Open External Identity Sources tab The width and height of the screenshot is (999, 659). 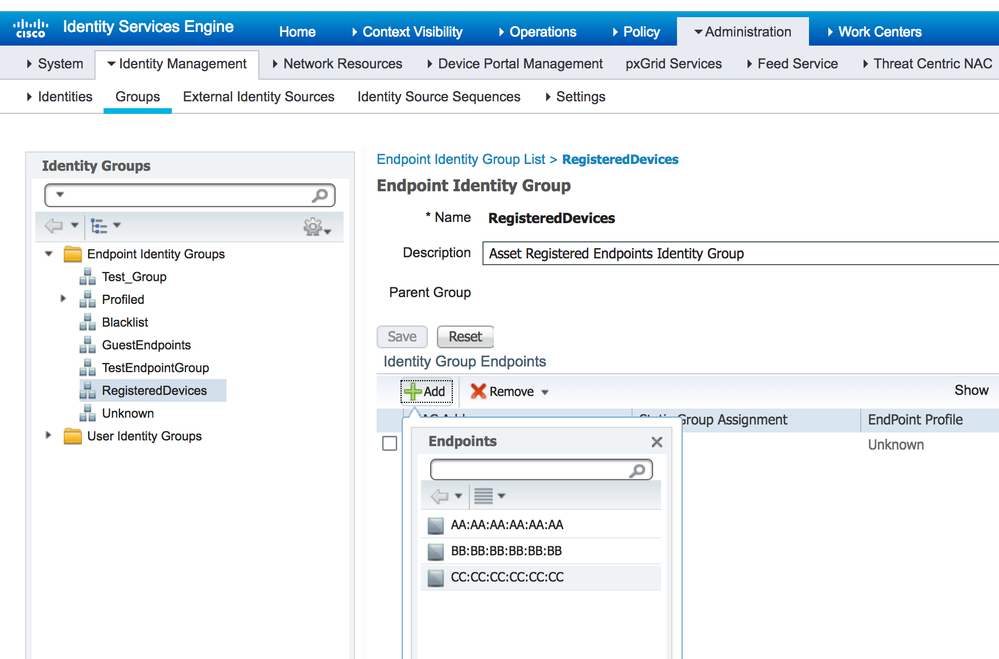pos(259,97)
